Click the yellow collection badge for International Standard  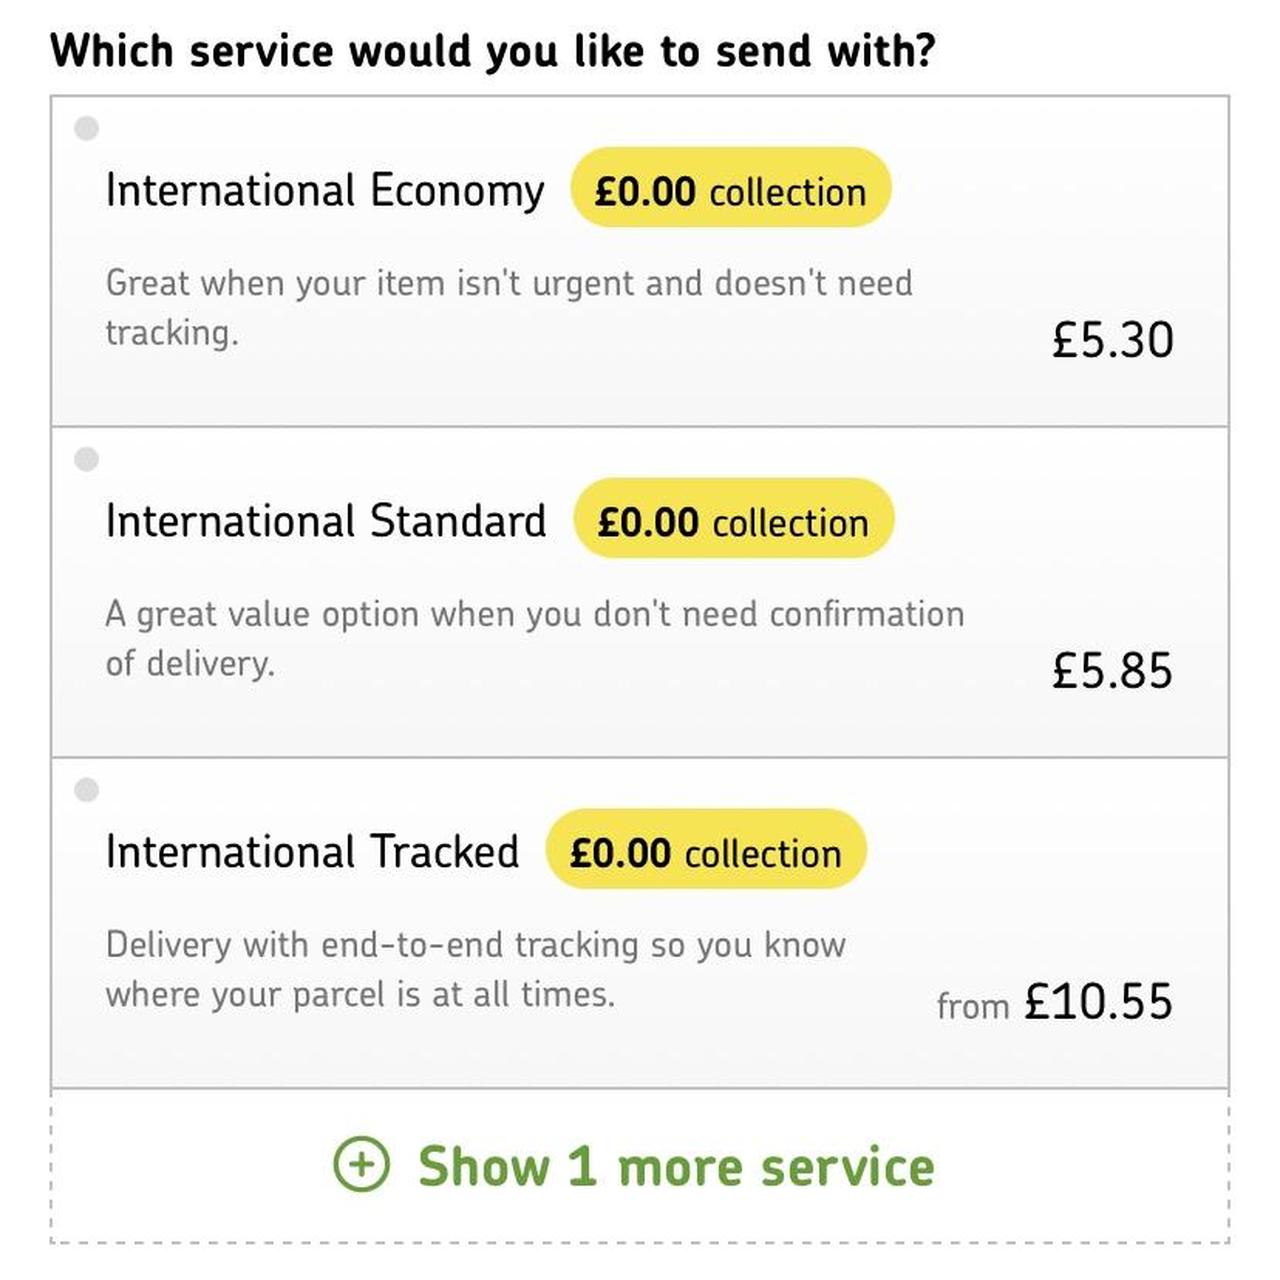pos(733,520)
